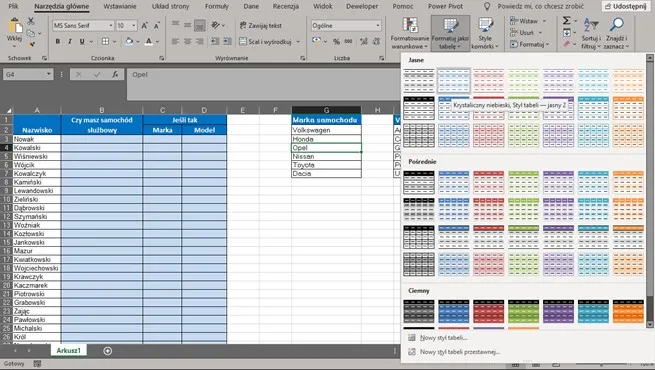Click cell containing Volkswagen
Image resolution: width=655 pixels, height=370 pixels.
pyautogui.click(x=326, y=130)
